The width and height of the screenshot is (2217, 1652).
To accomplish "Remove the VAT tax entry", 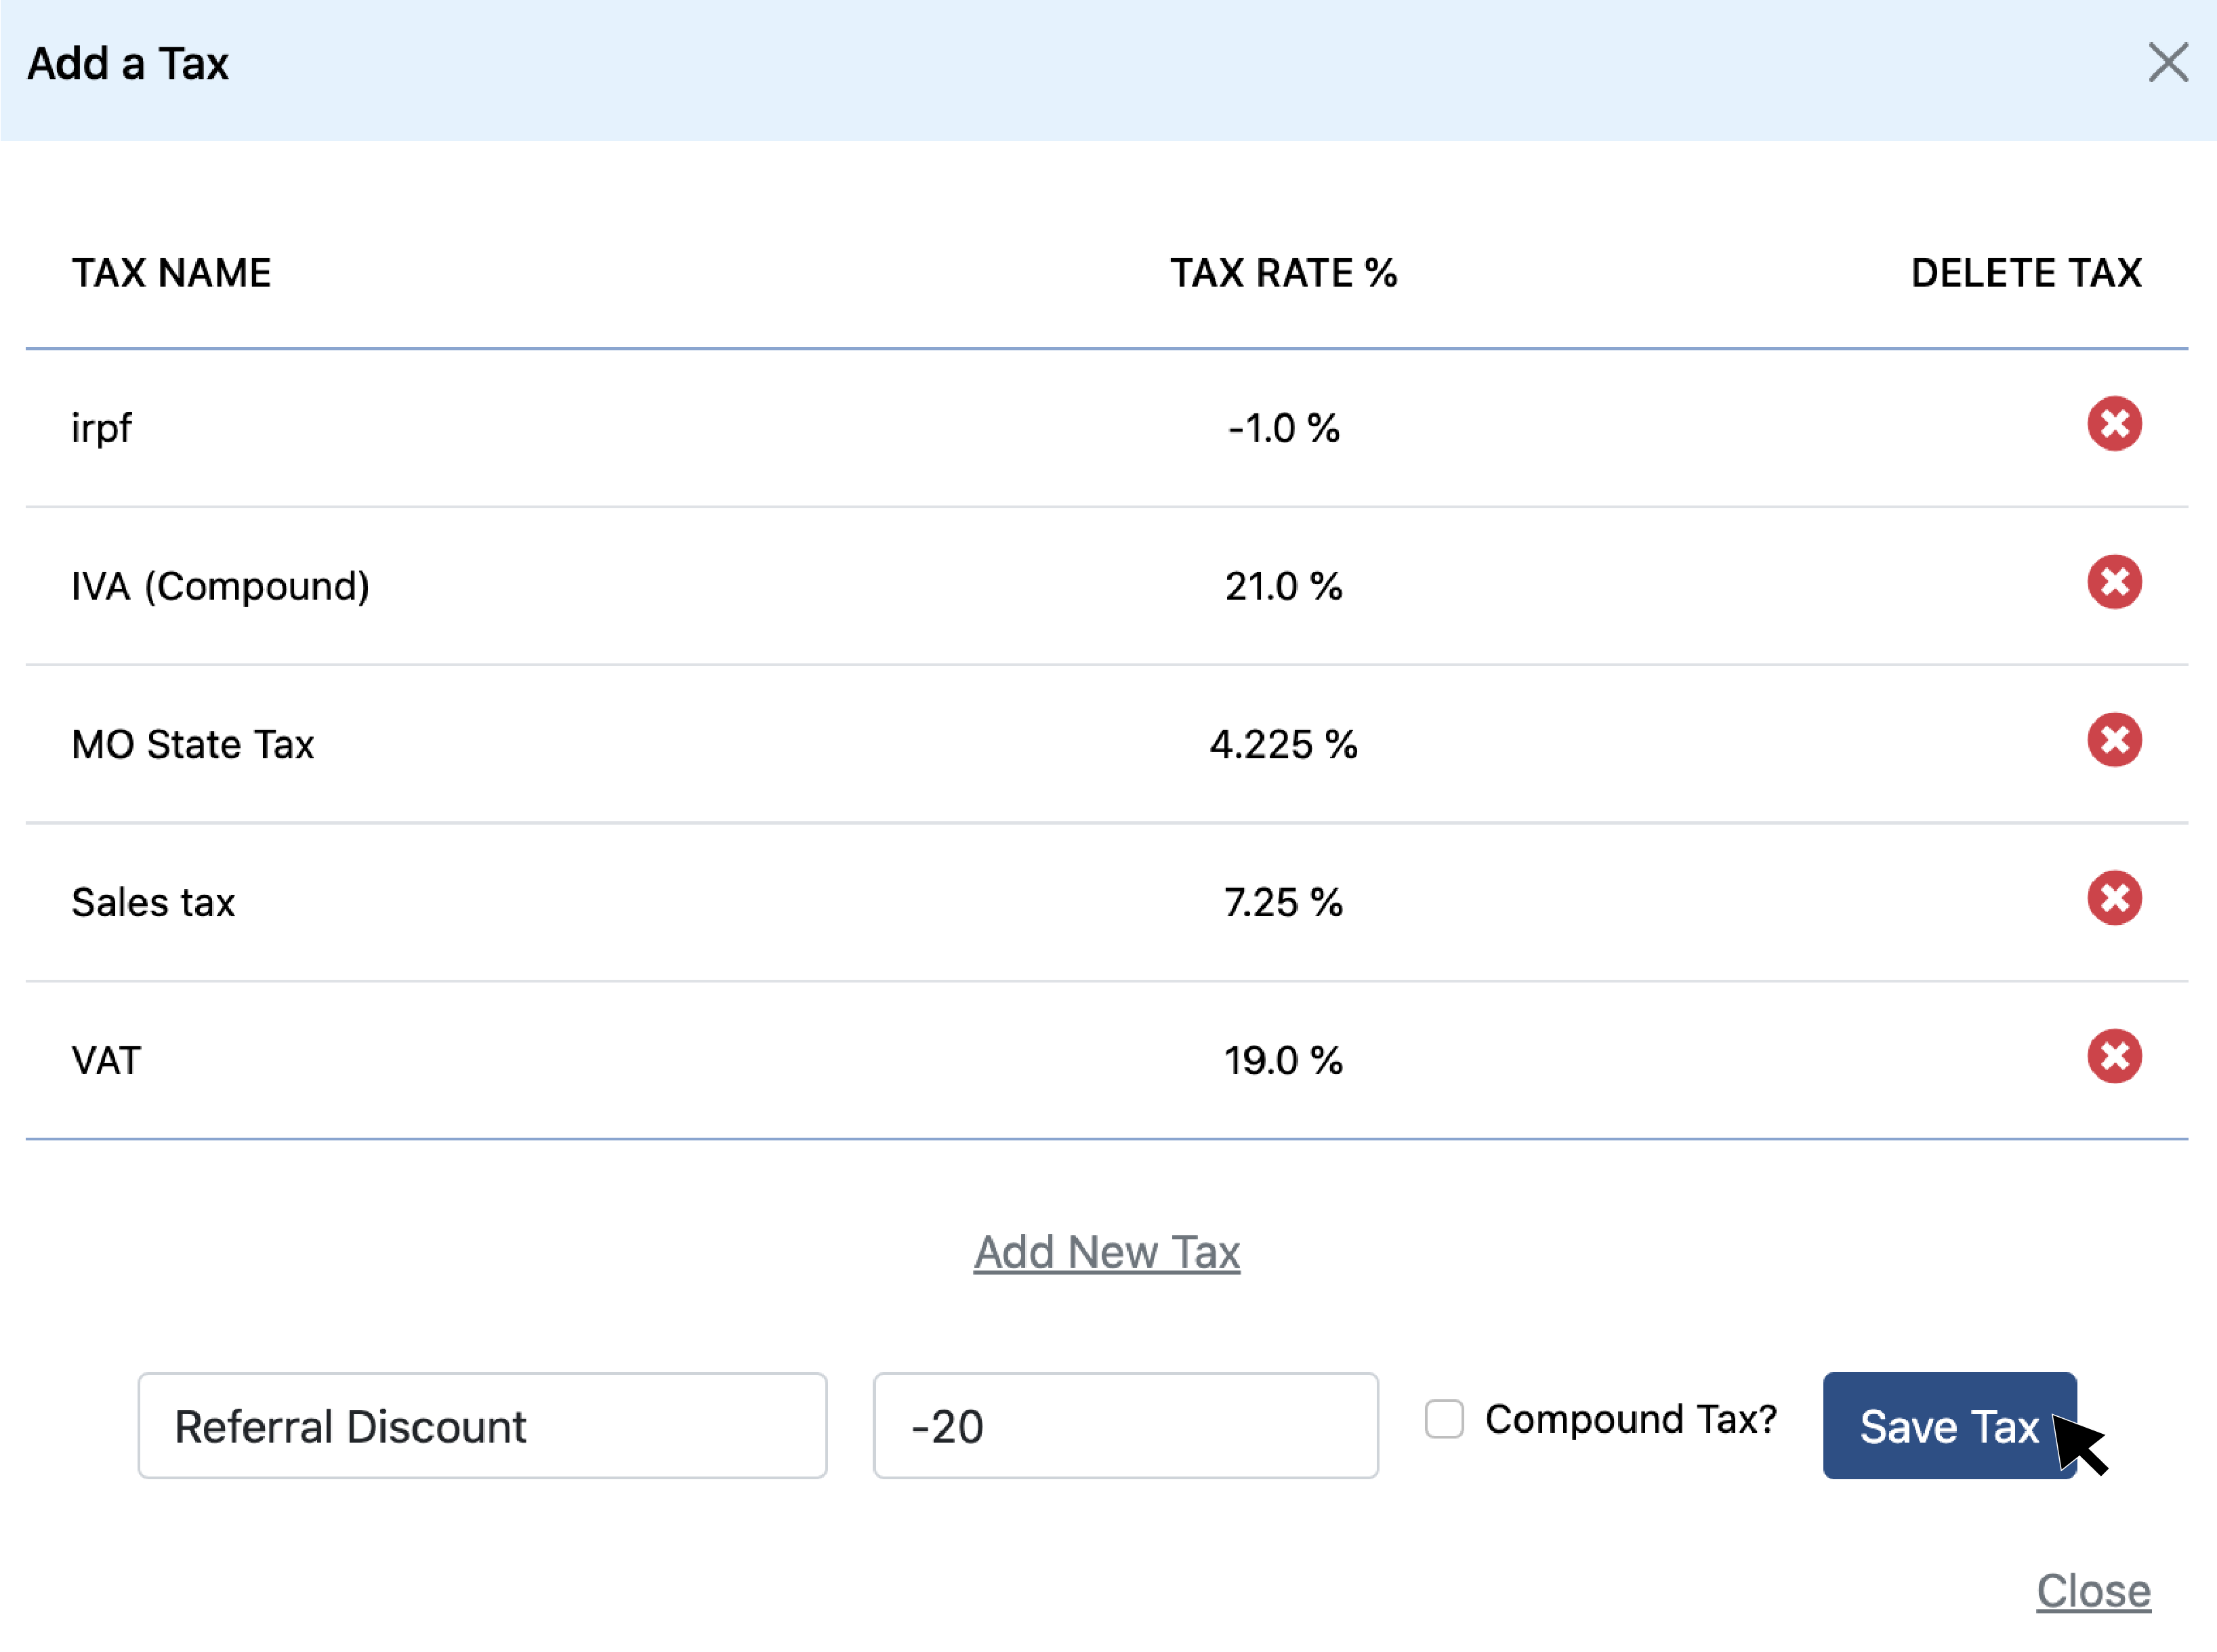I will click(2114, 1056).
